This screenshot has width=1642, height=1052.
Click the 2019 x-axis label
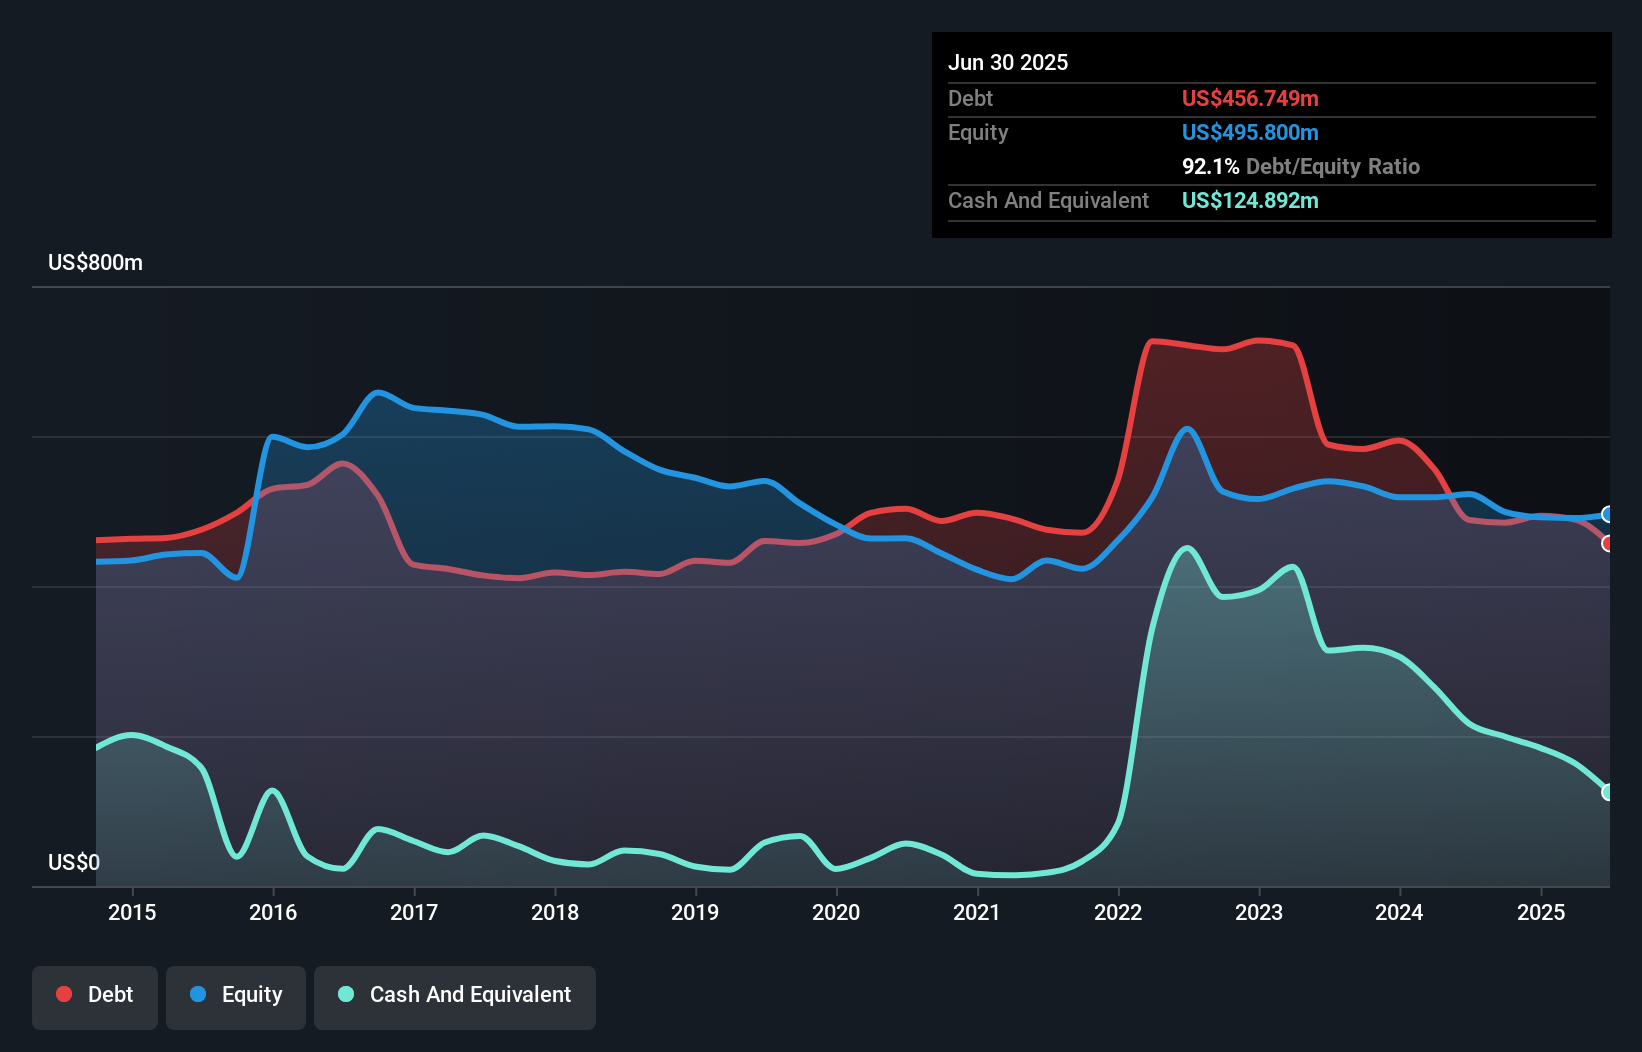695,912
